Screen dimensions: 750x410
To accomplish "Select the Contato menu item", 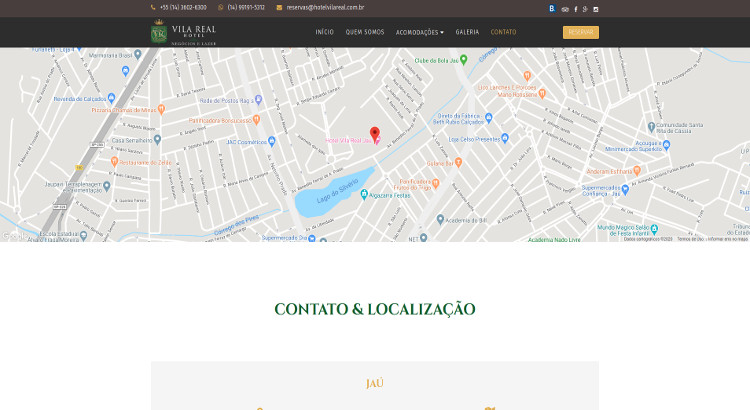I will tap(503, 32).
